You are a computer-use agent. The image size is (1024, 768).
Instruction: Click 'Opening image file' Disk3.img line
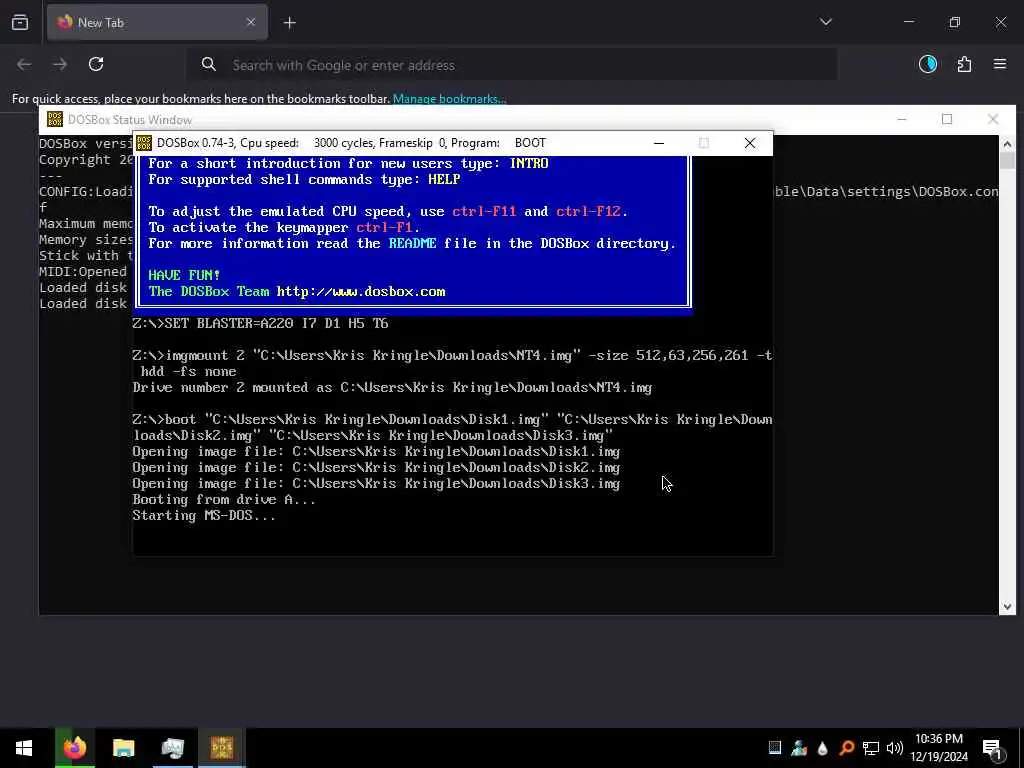tap(376, 484)
